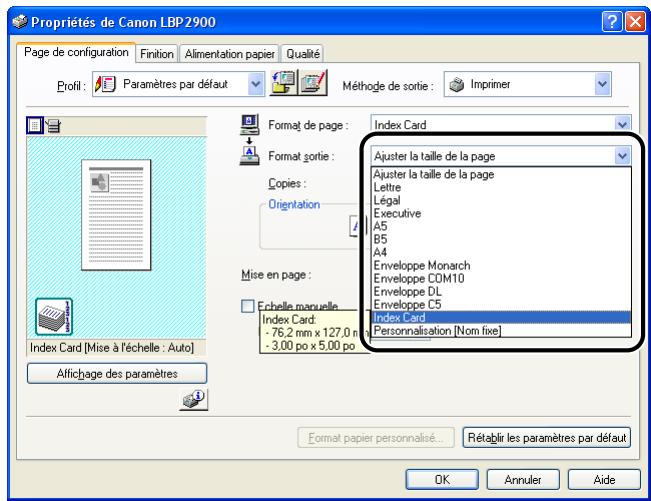
Task: Click the page preview thumbnail
Action: coord(116,215)
